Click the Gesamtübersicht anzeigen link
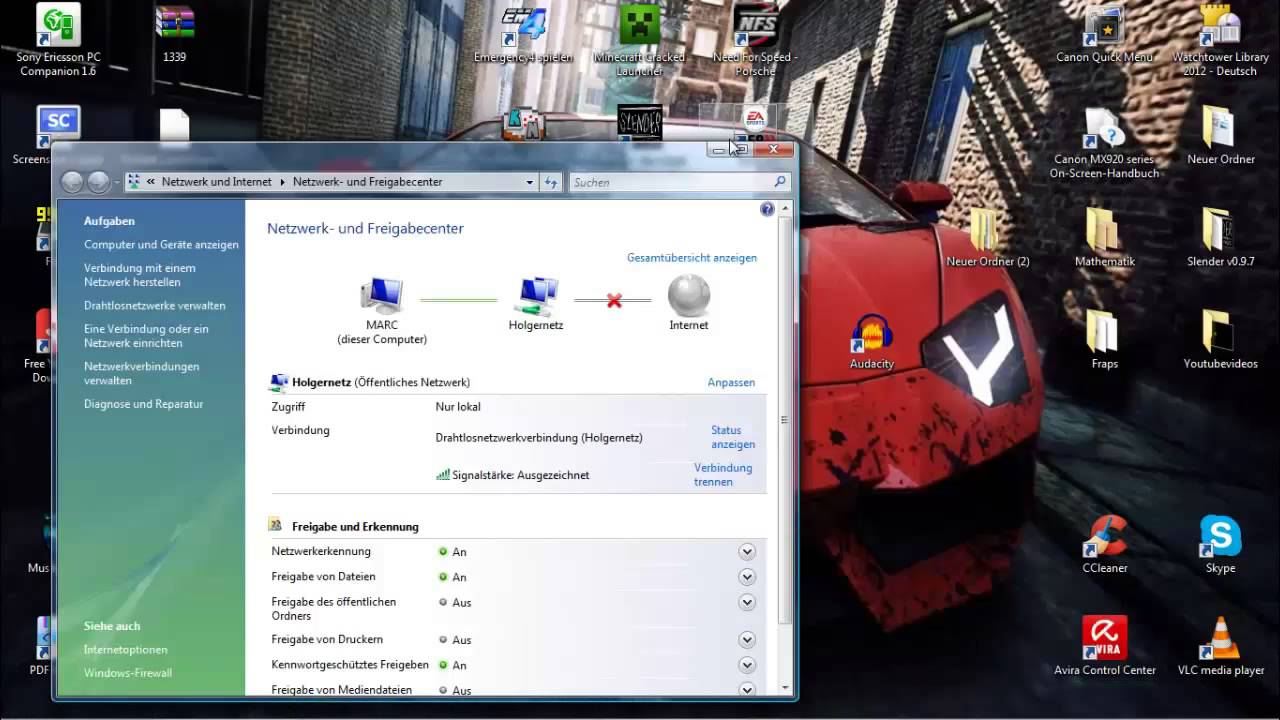This screenshot has height=720, width=1280. [692, 257]
